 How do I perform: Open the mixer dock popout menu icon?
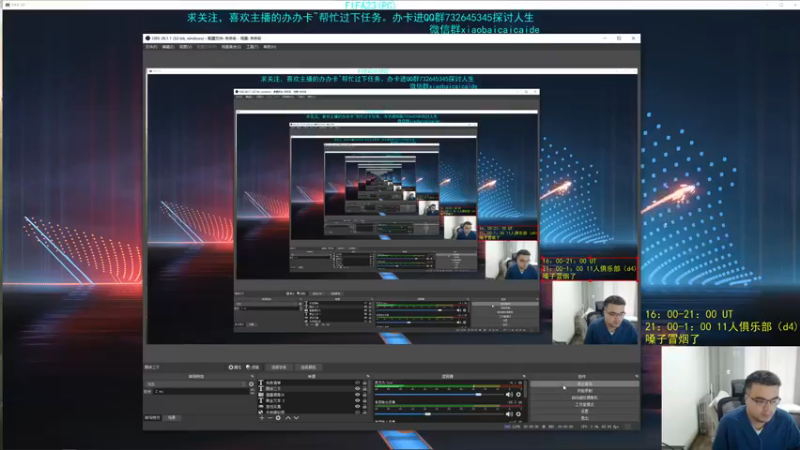coord(524,377)
